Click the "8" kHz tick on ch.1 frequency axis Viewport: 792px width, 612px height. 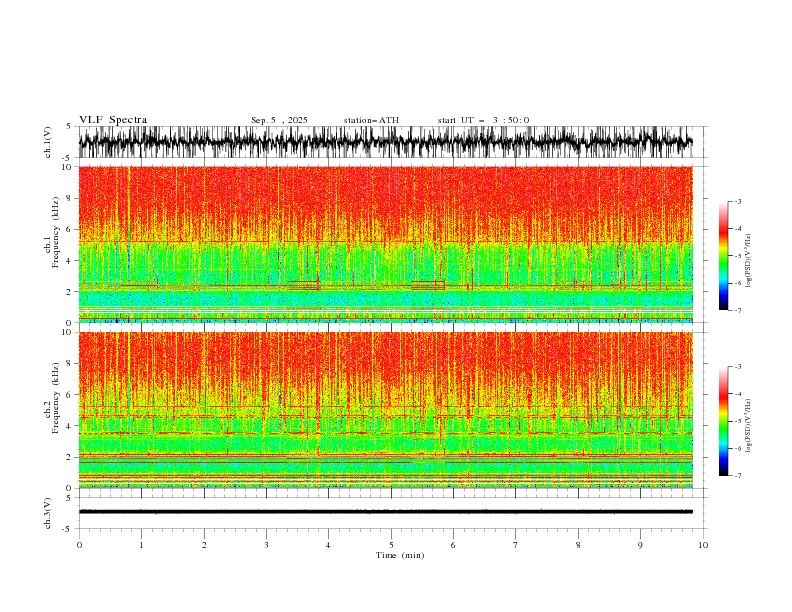click(x=68, y=198)
